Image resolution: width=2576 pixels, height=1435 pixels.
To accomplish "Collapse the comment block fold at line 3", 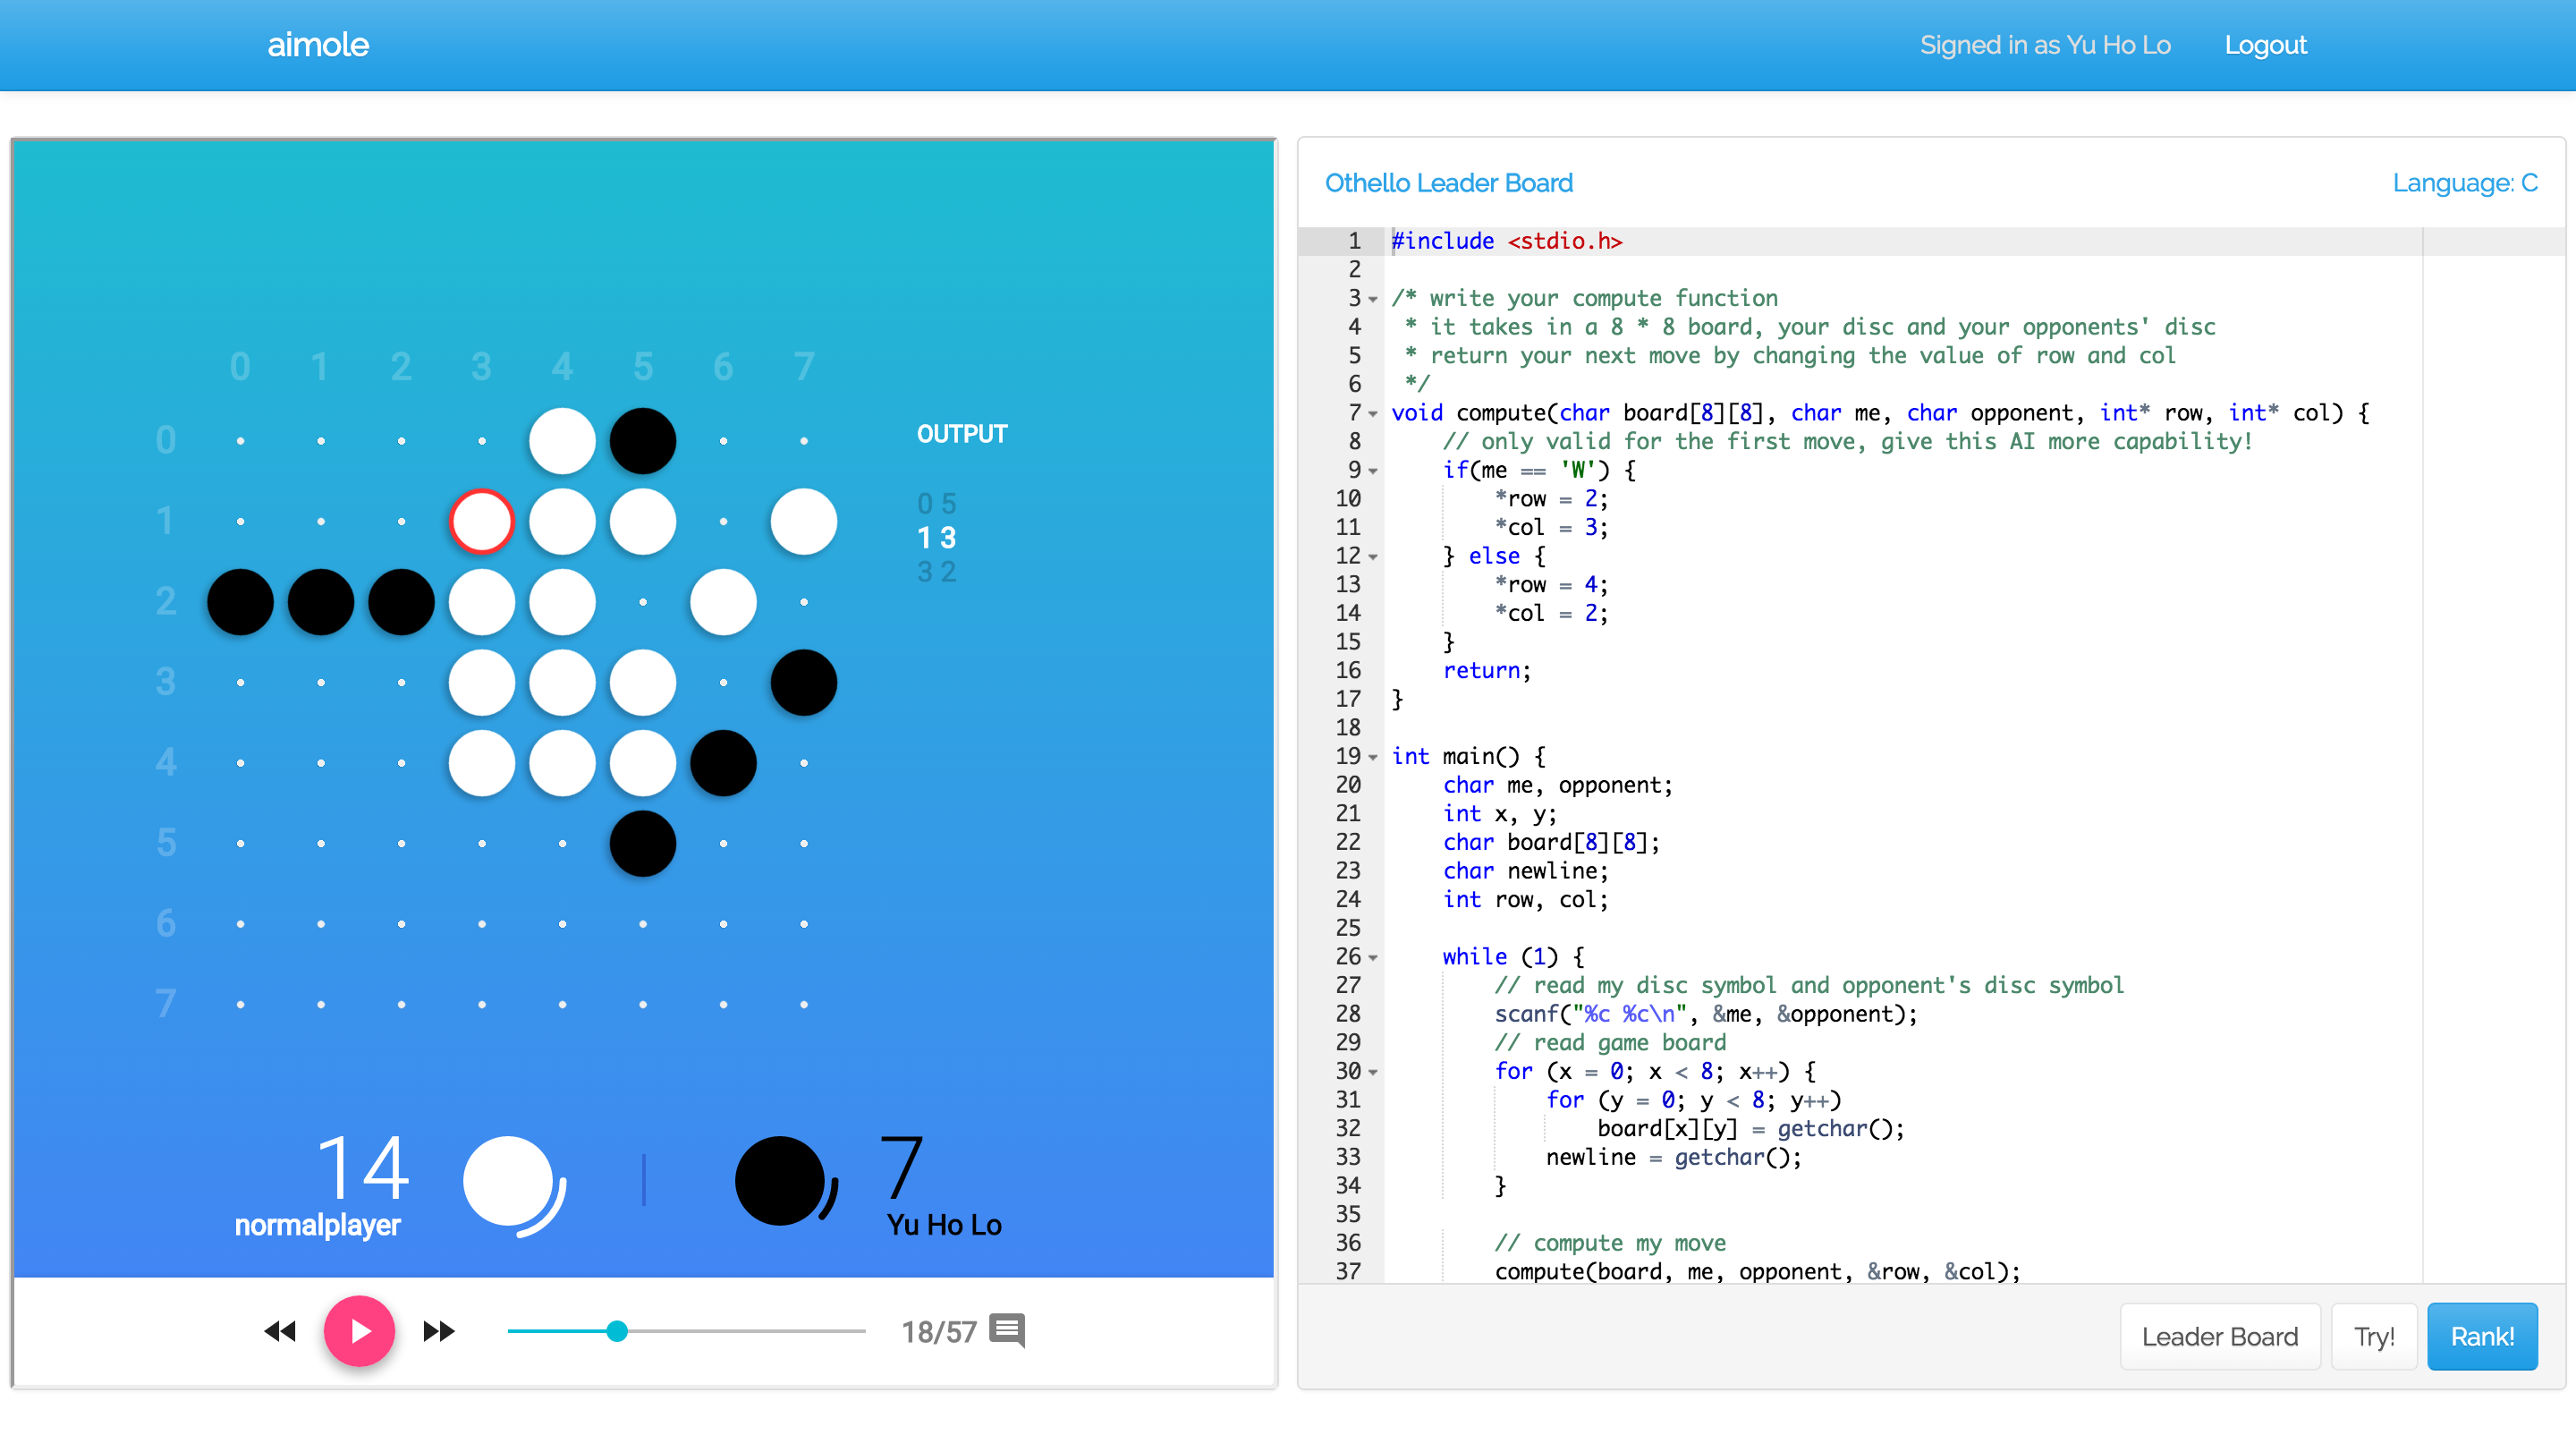I will point(1374,299).
